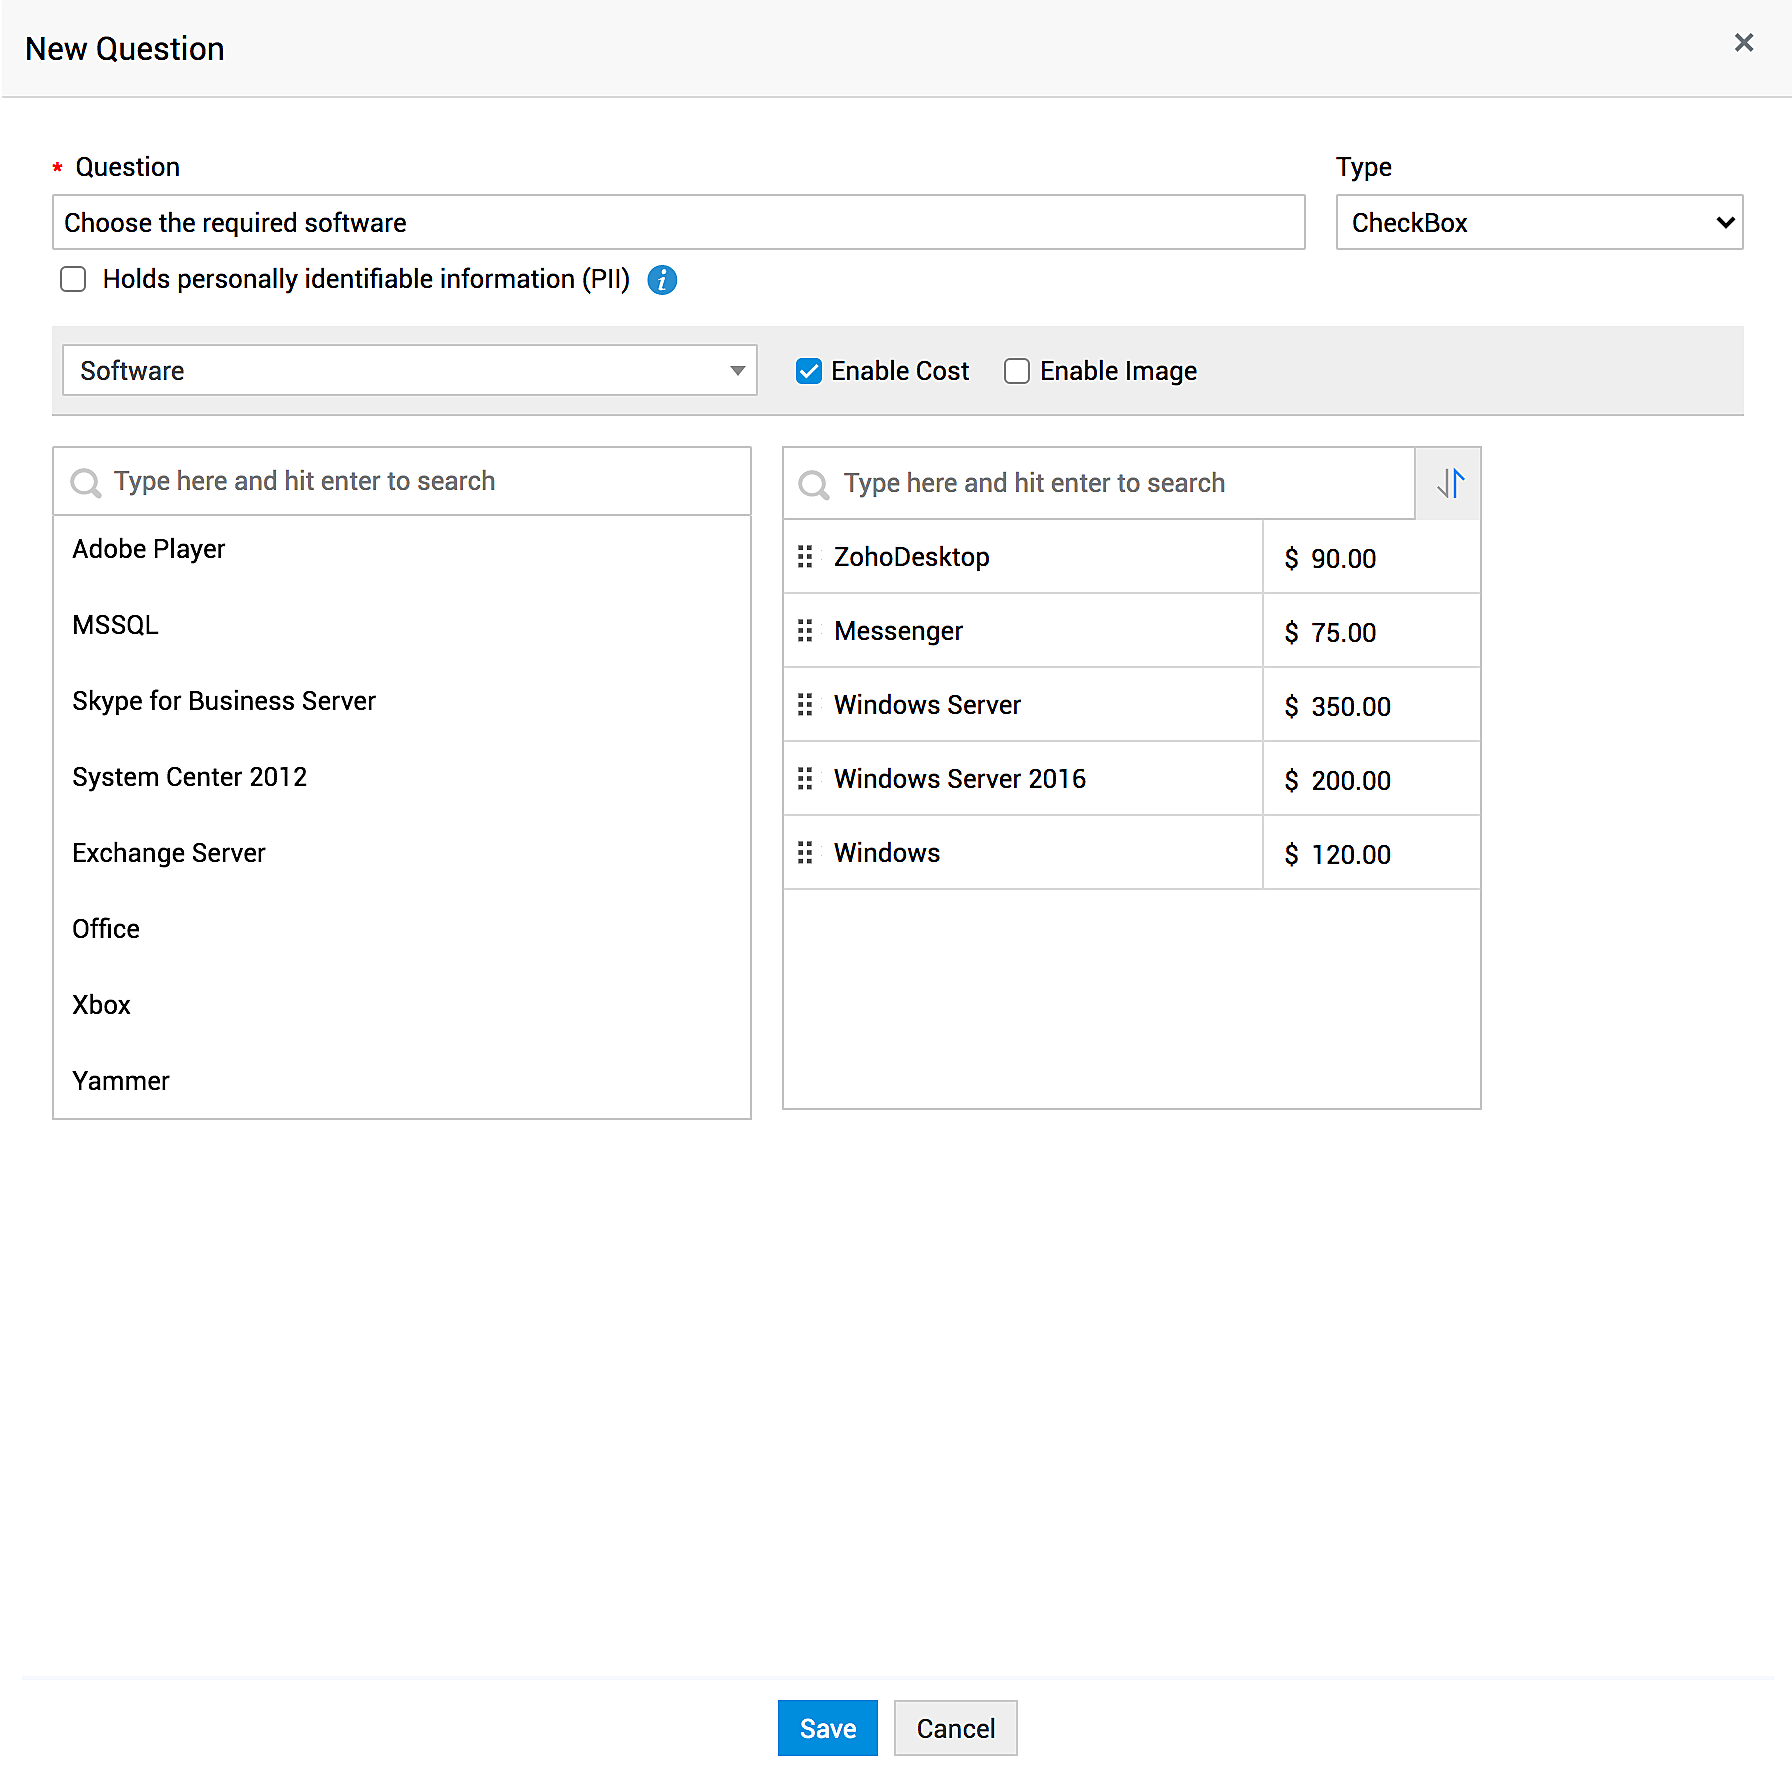Expand the Software category dropdown
The width and height of the screenshot is (1792, 1790).
pyautogui.click(x=410, y=370)
